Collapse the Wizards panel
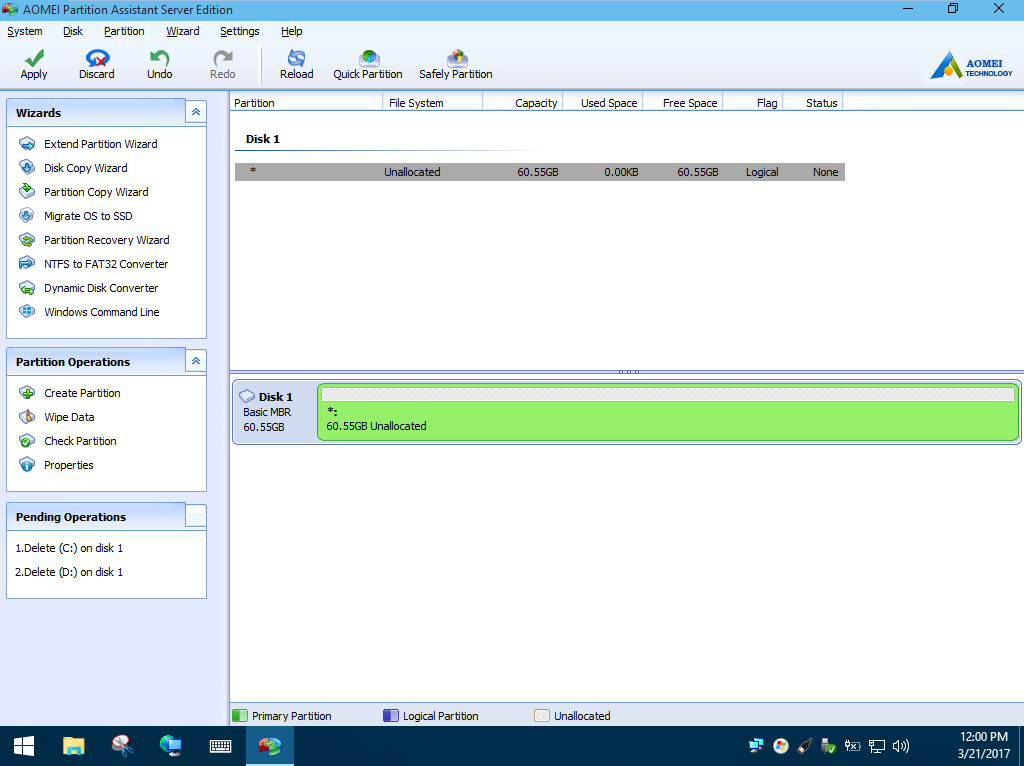 (x=196, y=112)
